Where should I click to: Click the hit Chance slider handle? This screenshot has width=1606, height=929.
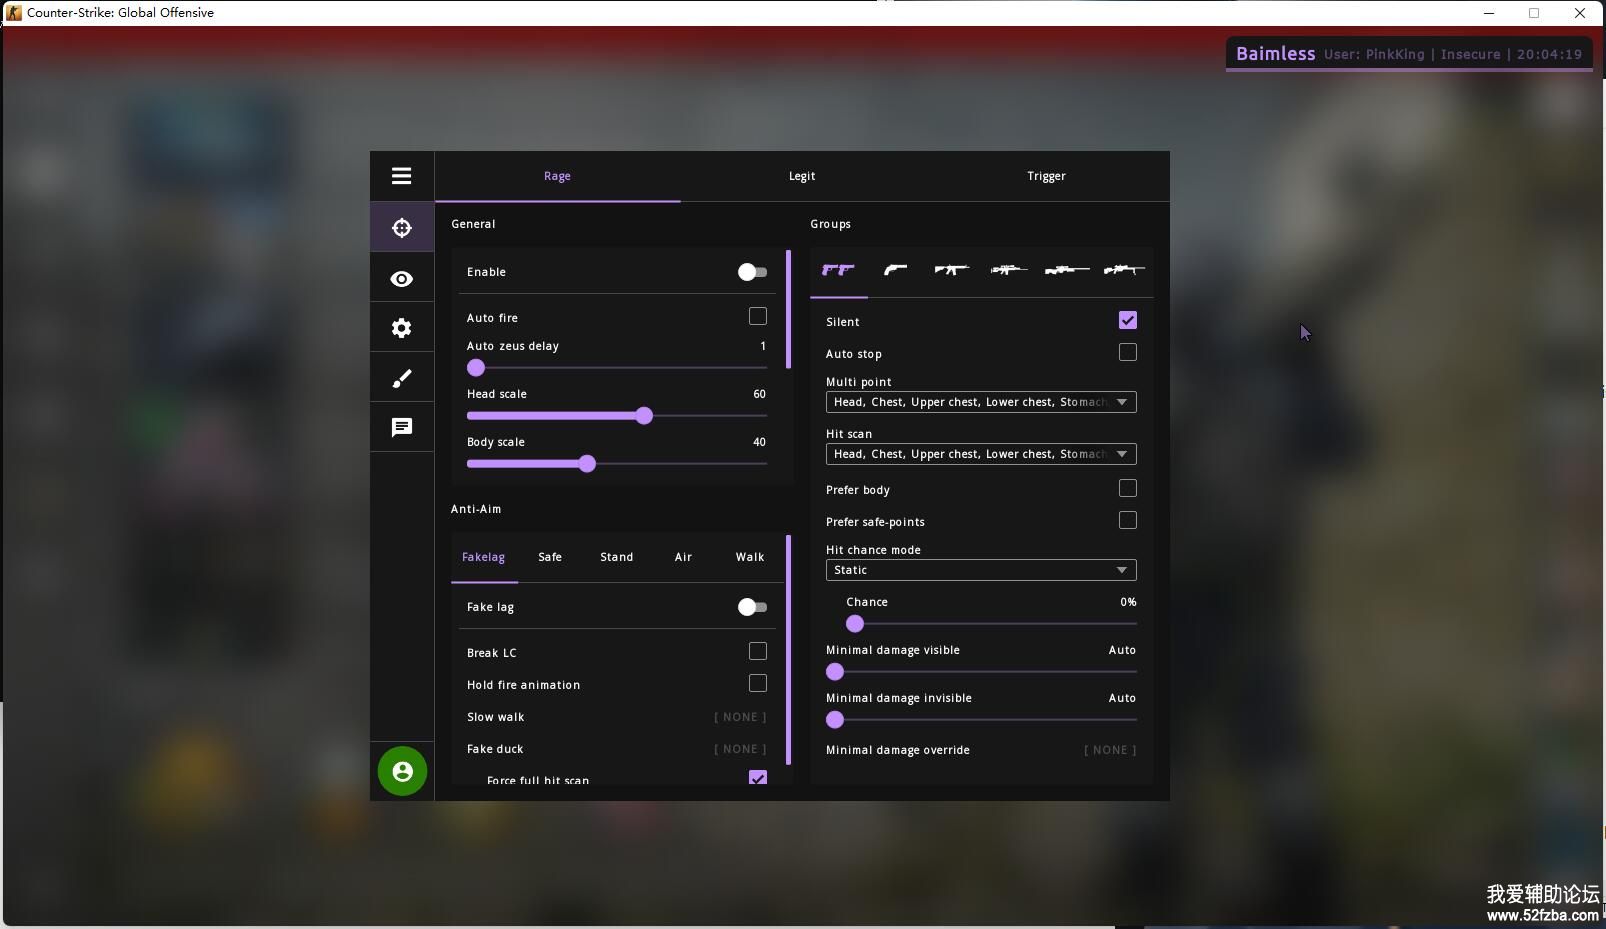pyautogui.click(x=855, y=624)
